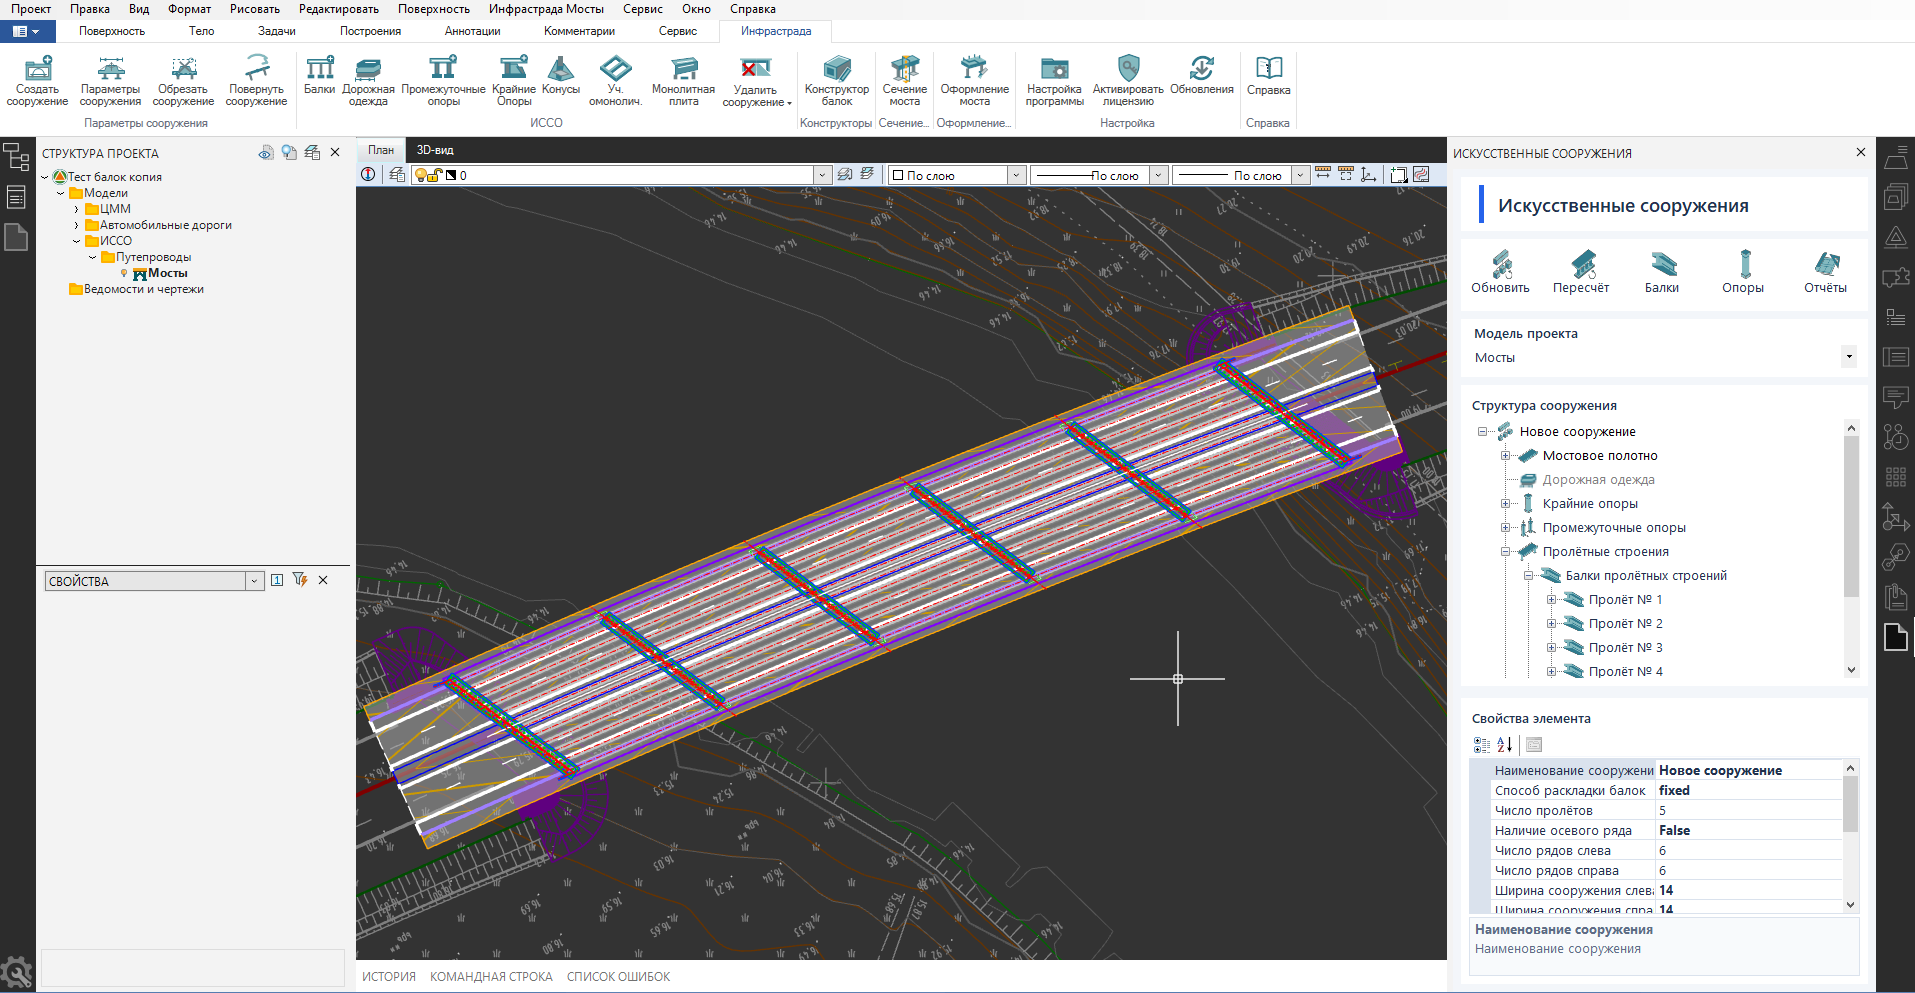
Task: Open ИСТОРИЯ panel
Action: tap(389, 977)
